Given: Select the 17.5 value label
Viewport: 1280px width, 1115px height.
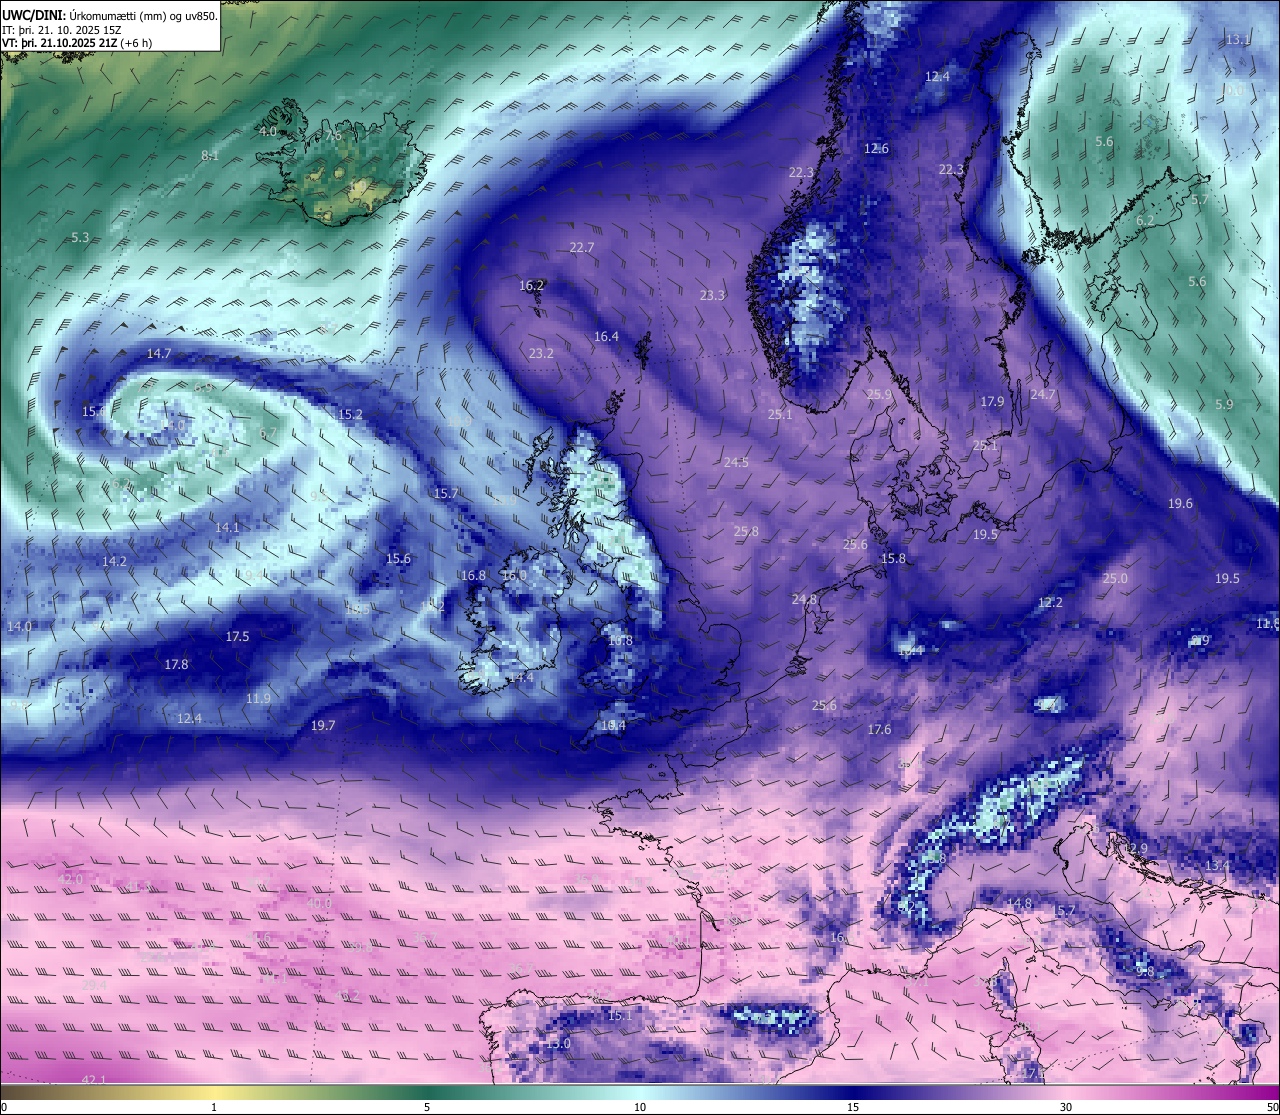Looking at the screenshot, I should pyautogui.click(x=237, y=637).
